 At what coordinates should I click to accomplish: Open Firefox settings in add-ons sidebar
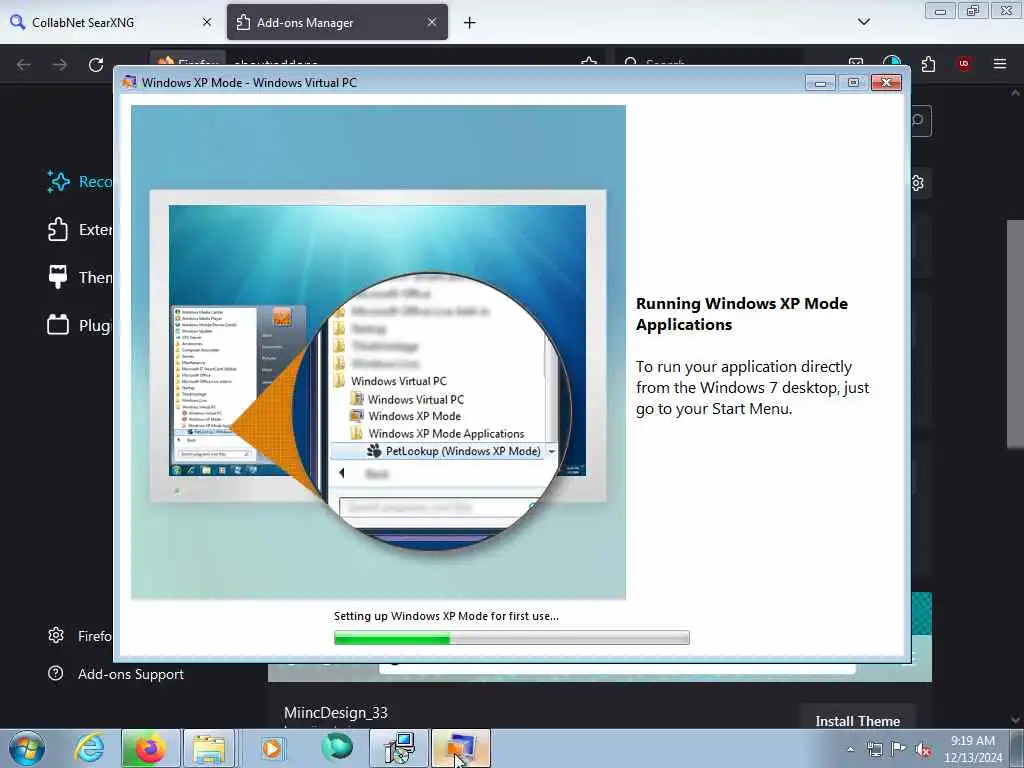pos(80,635)
